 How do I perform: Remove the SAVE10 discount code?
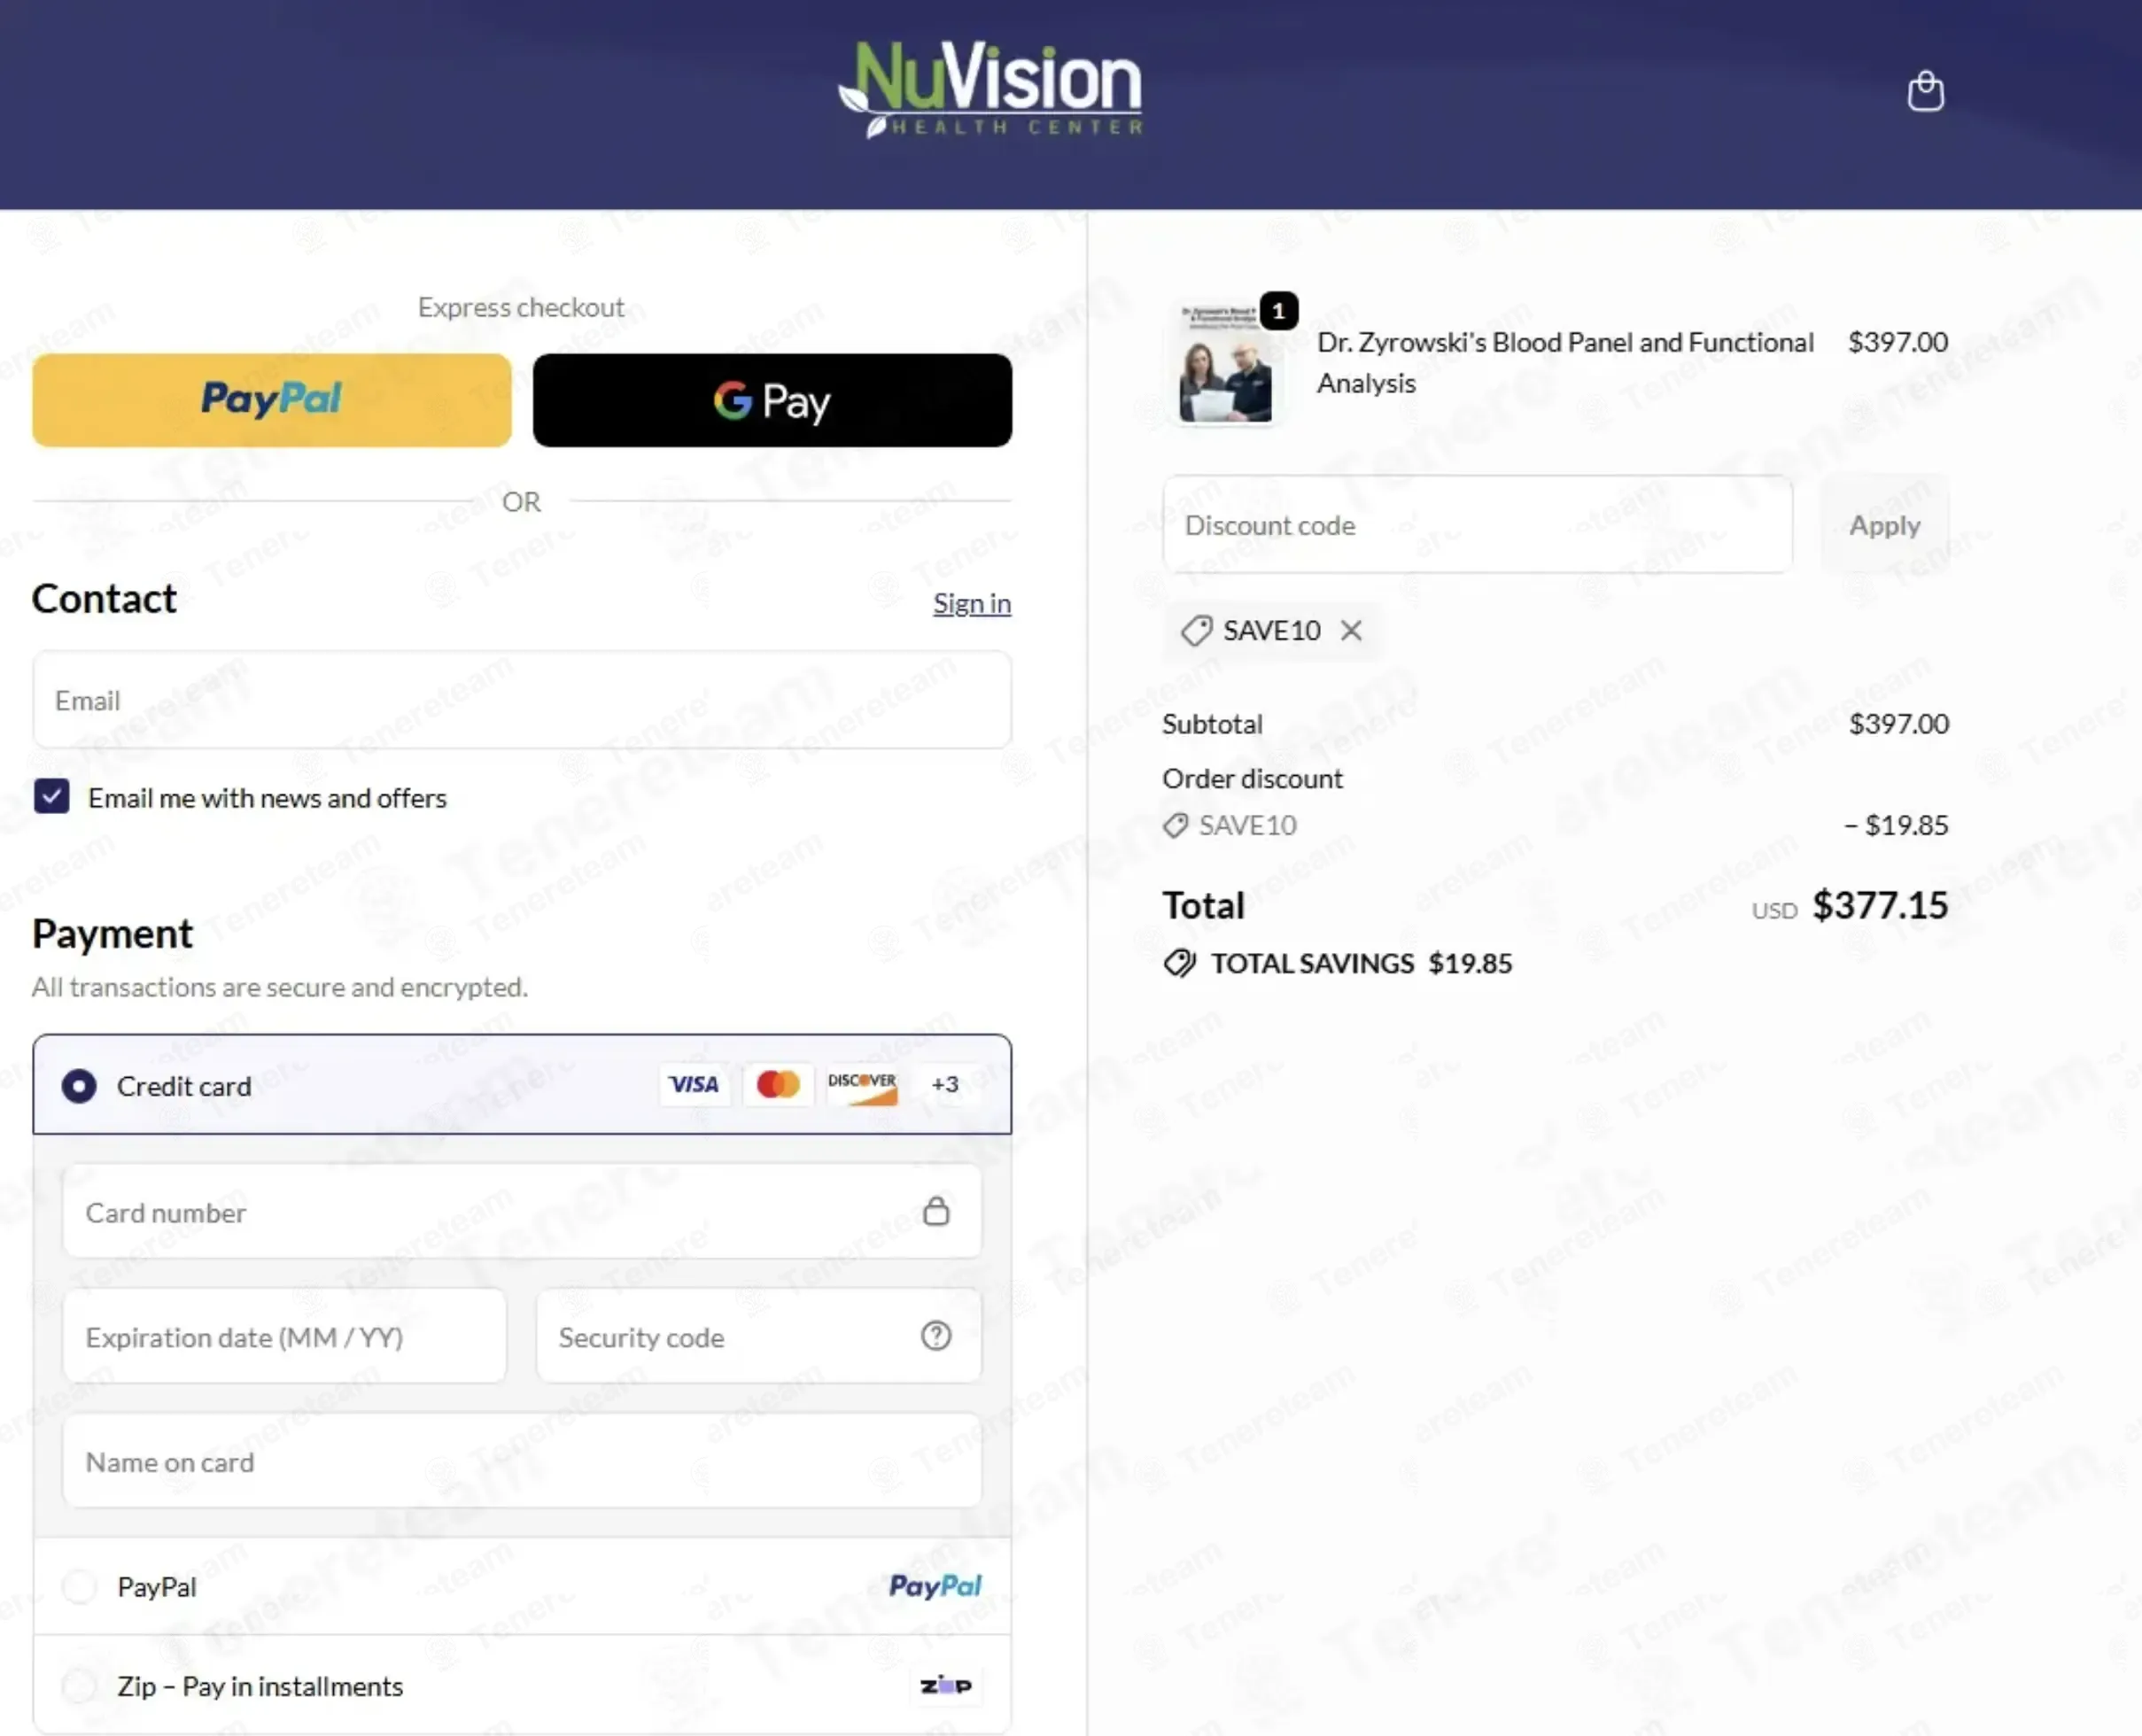click(x=1351, y=631)
